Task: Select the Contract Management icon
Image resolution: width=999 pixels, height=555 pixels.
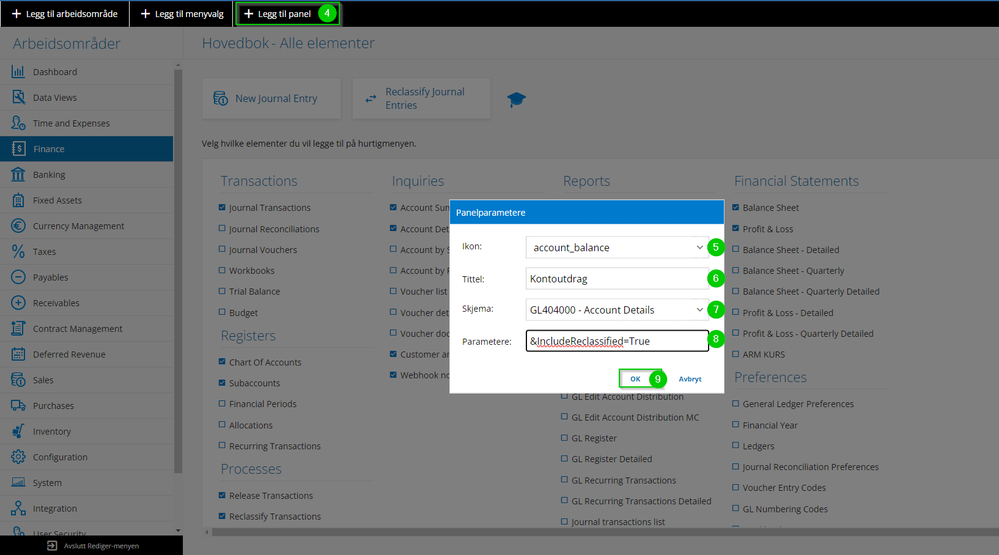Action: [x=18, y=328]
